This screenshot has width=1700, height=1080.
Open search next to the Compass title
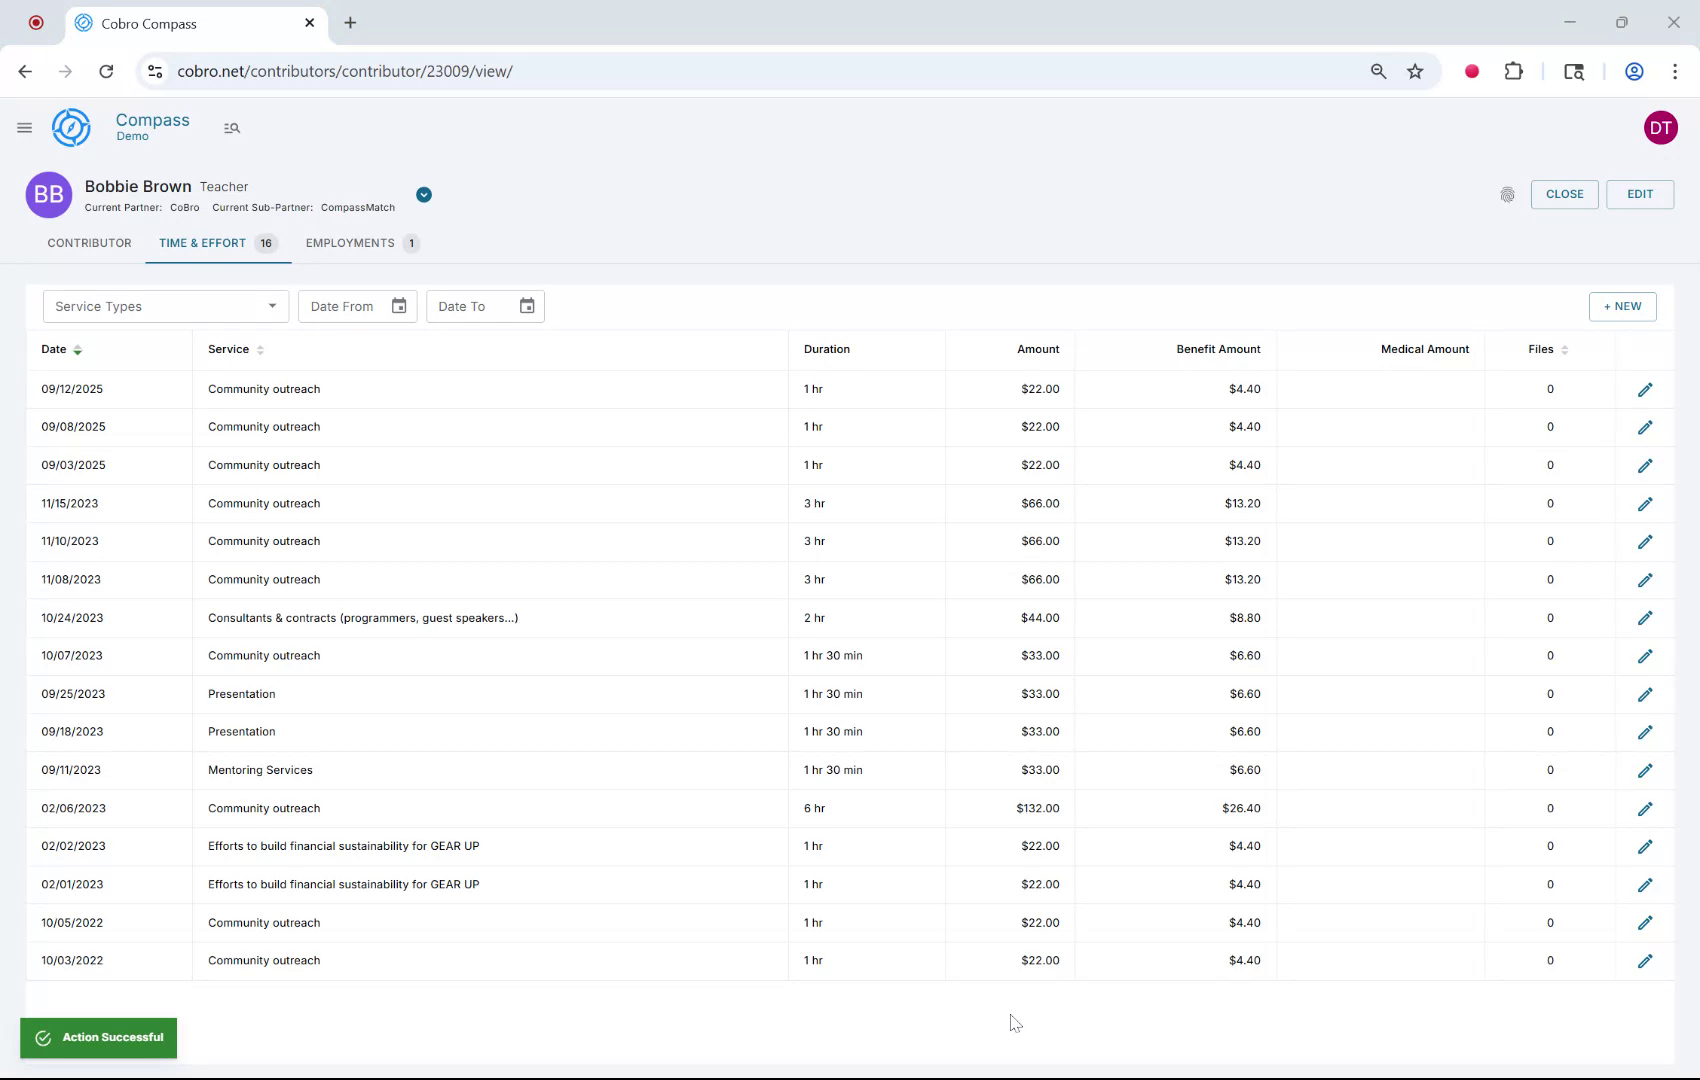(x=232, y=128)
